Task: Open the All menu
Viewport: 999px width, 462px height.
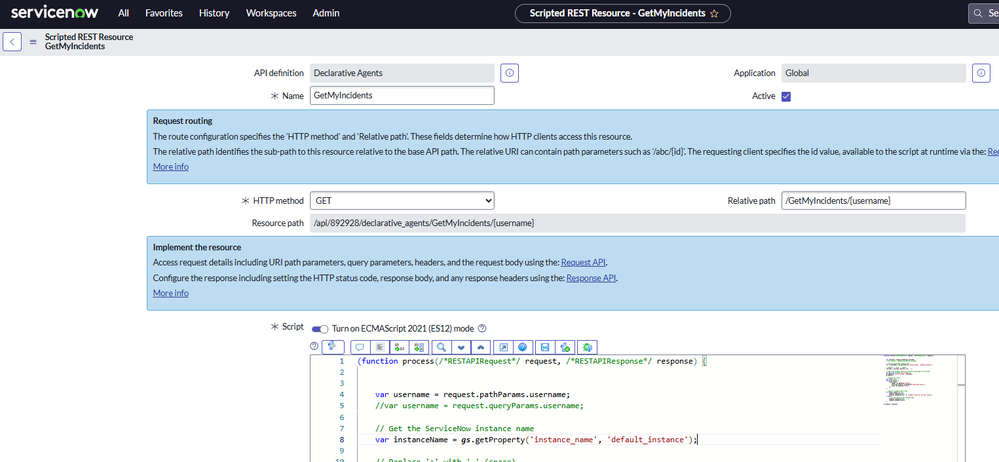Action: (x=124, y=13)
